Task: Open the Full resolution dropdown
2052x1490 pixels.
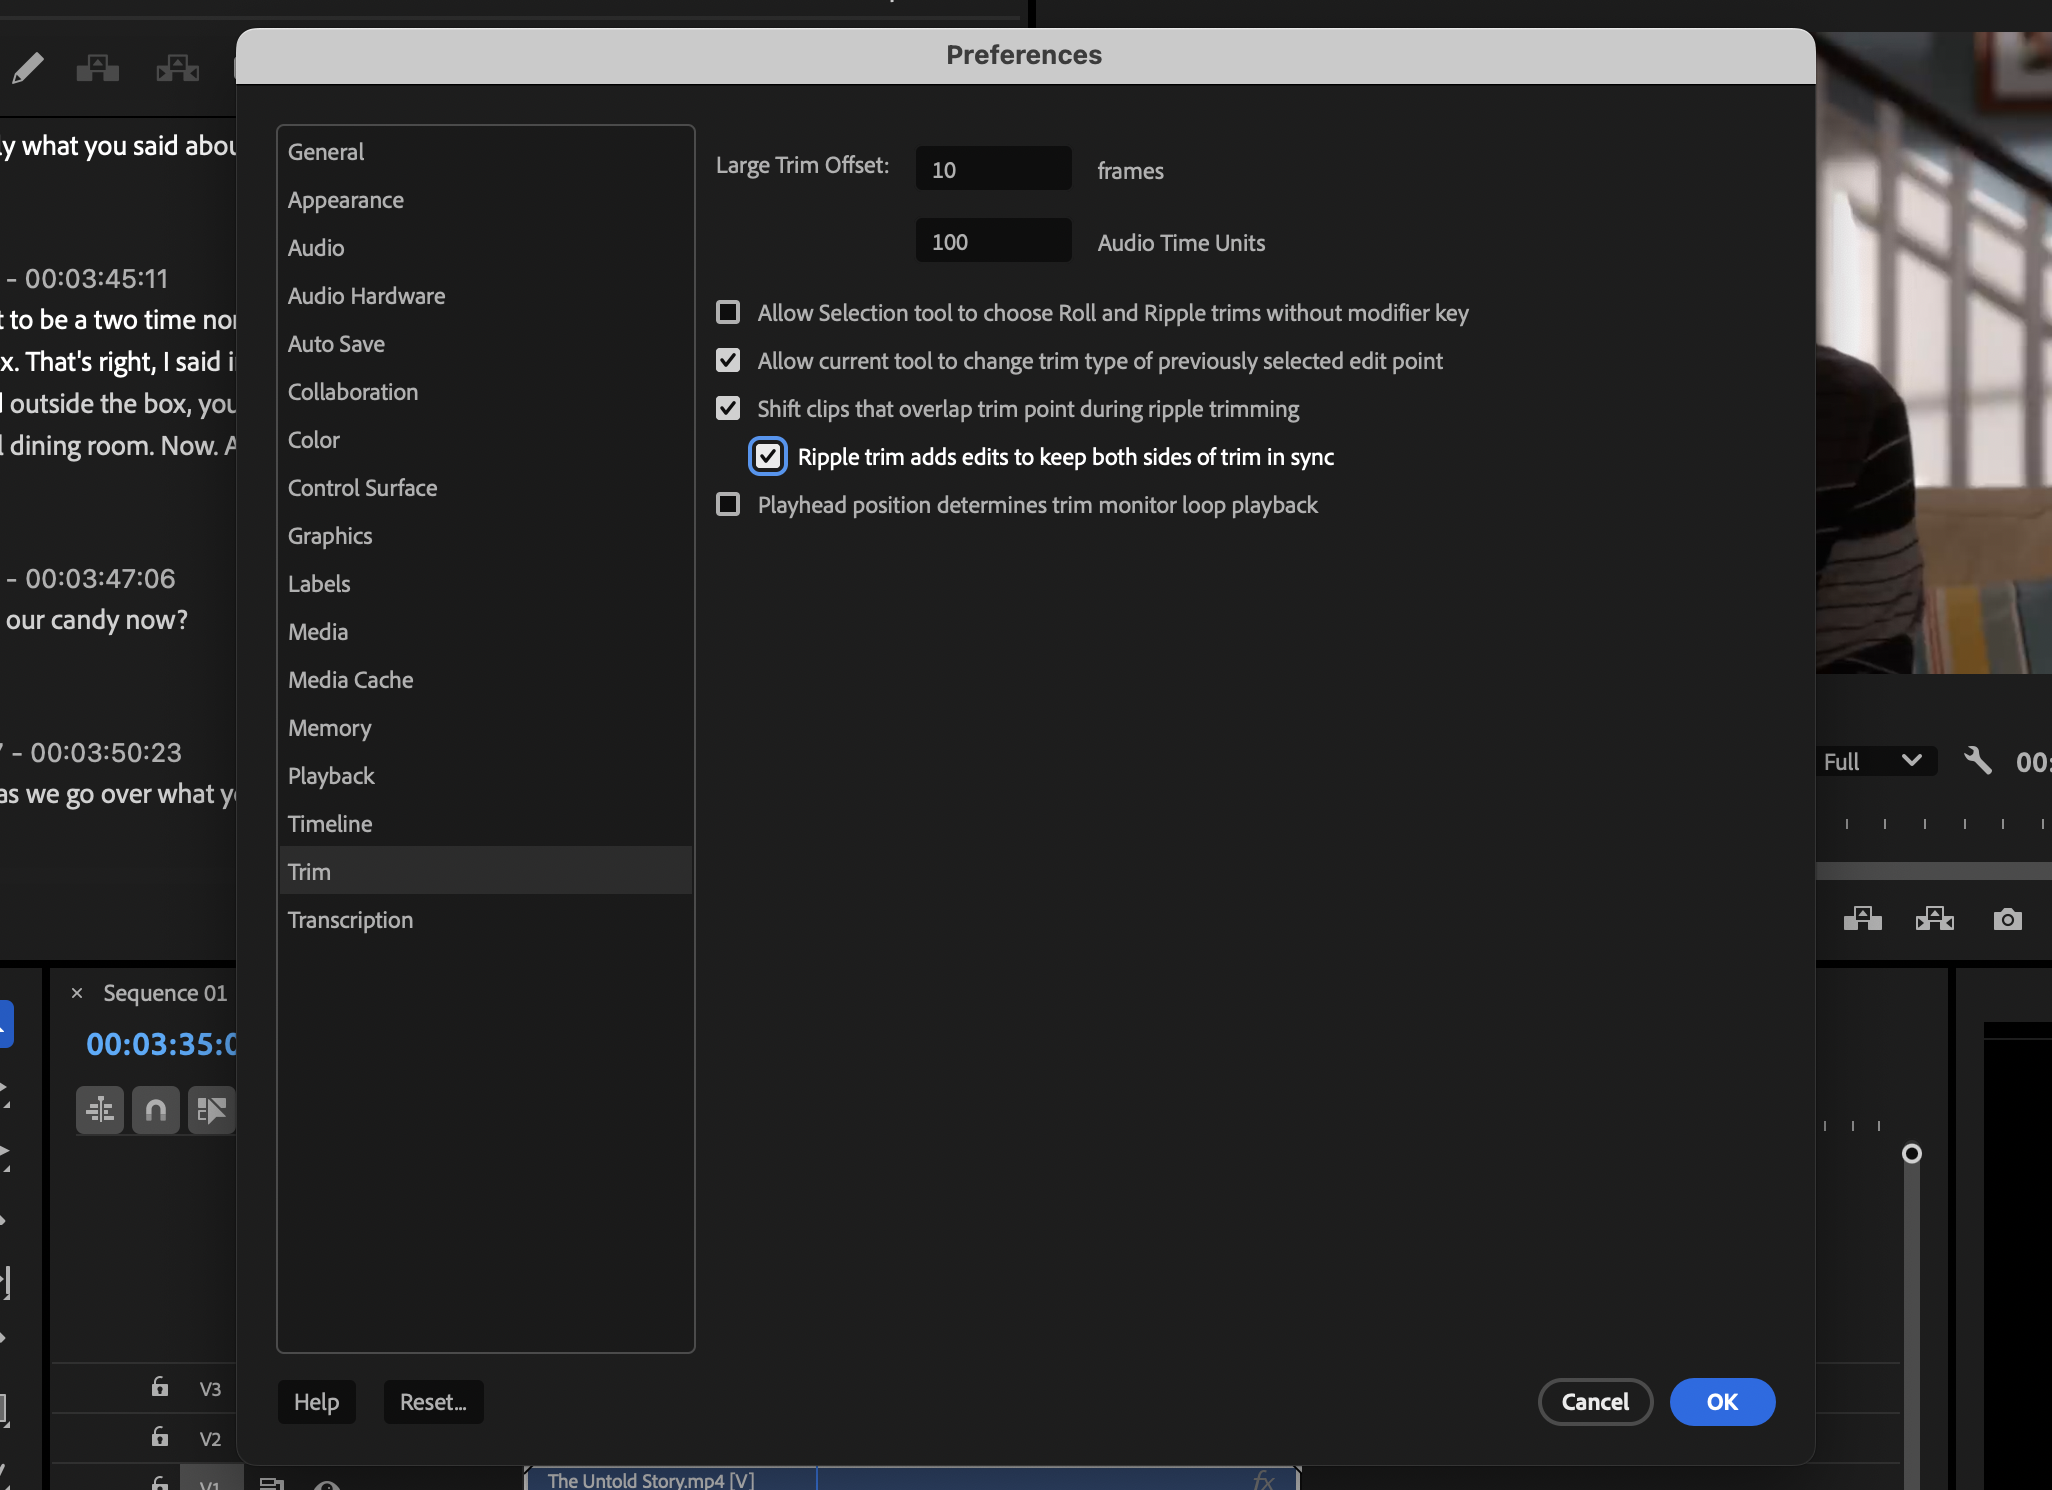Action: point(1874,761)
